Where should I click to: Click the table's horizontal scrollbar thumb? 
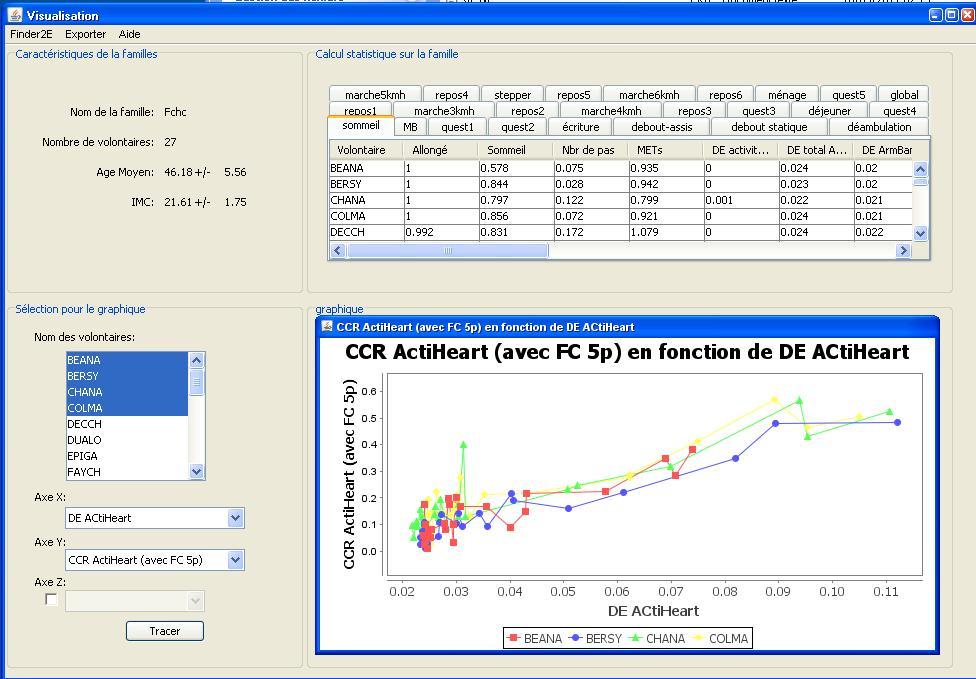click(x=448, y=250)
